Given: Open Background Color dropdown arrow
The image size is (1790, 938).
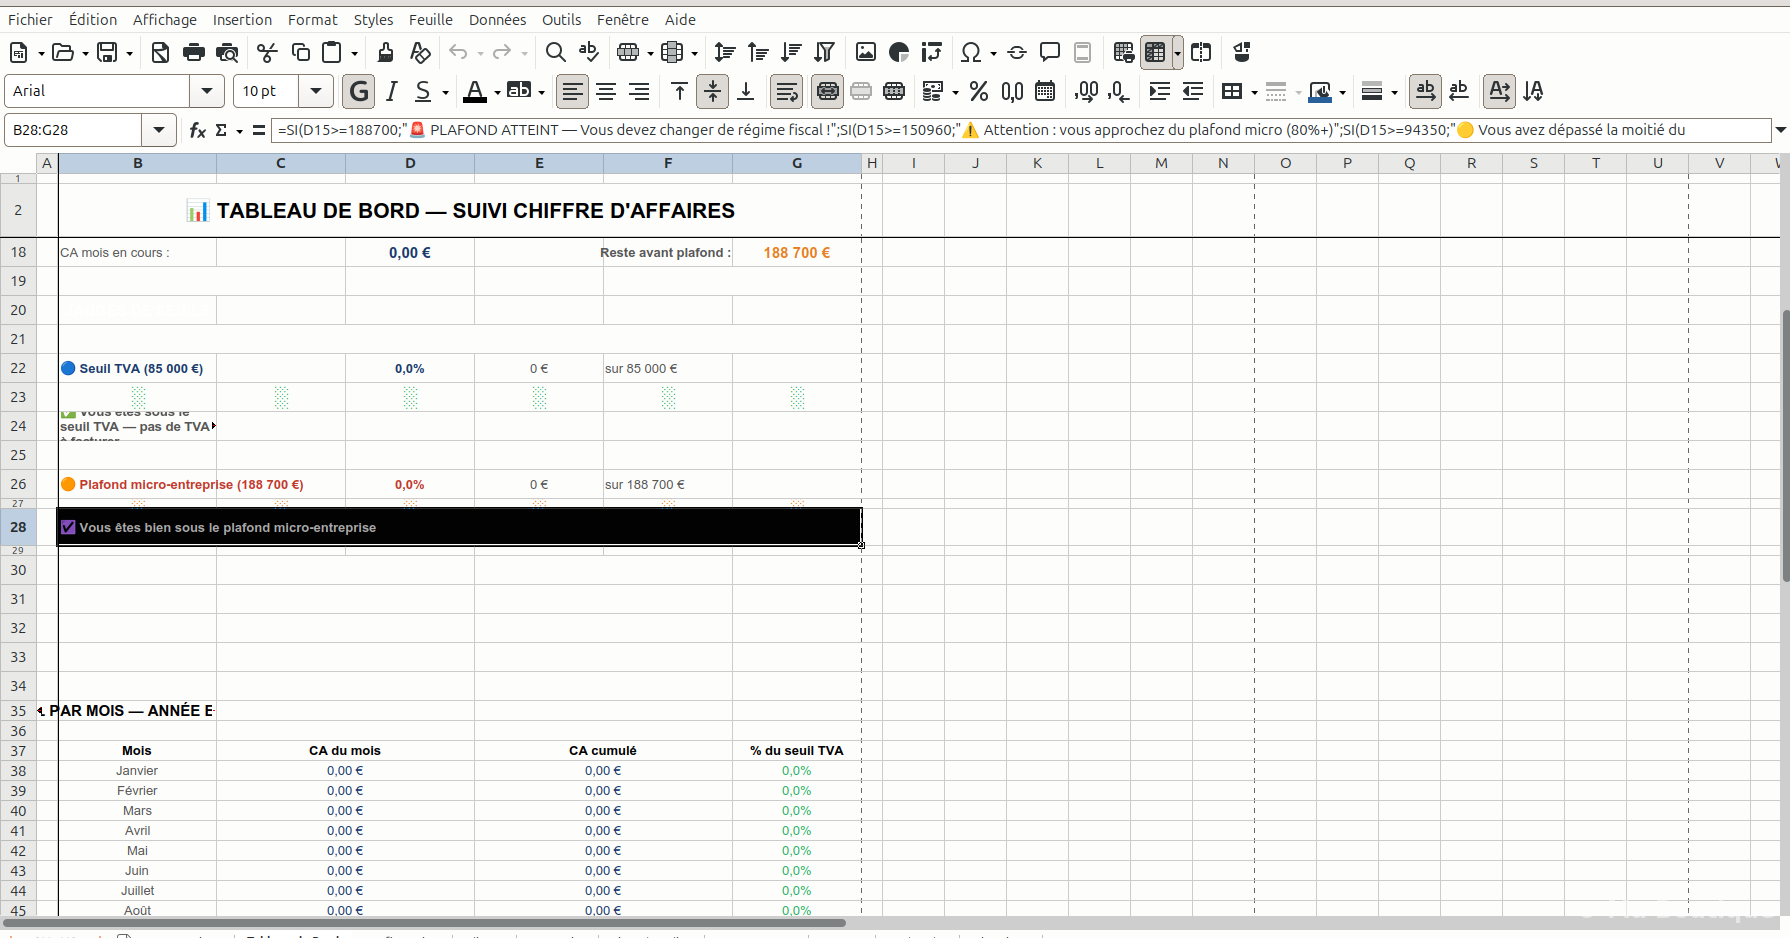Looking at the screenshot, I should pos(541,92).
